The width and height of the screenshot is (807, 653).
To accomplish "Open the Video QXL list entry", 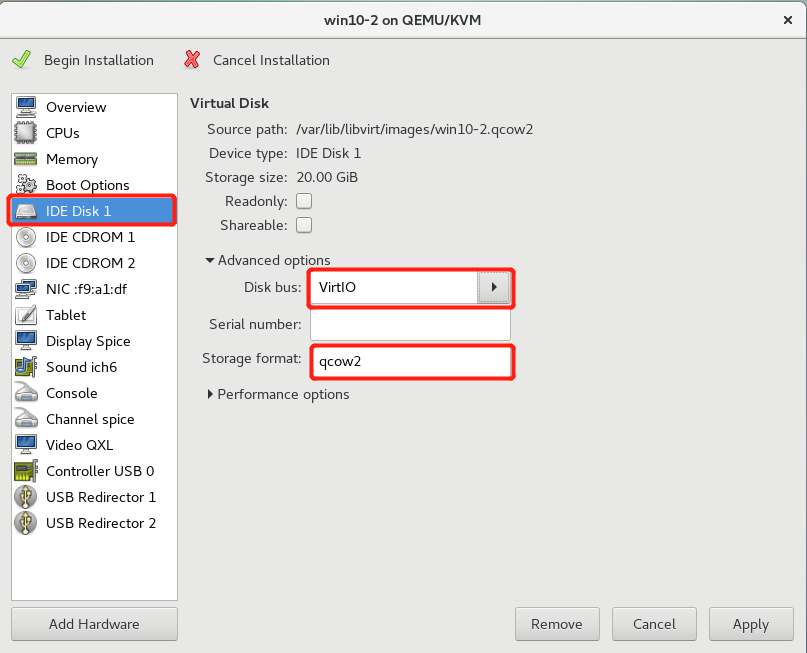I will click(x=94, y=445).
